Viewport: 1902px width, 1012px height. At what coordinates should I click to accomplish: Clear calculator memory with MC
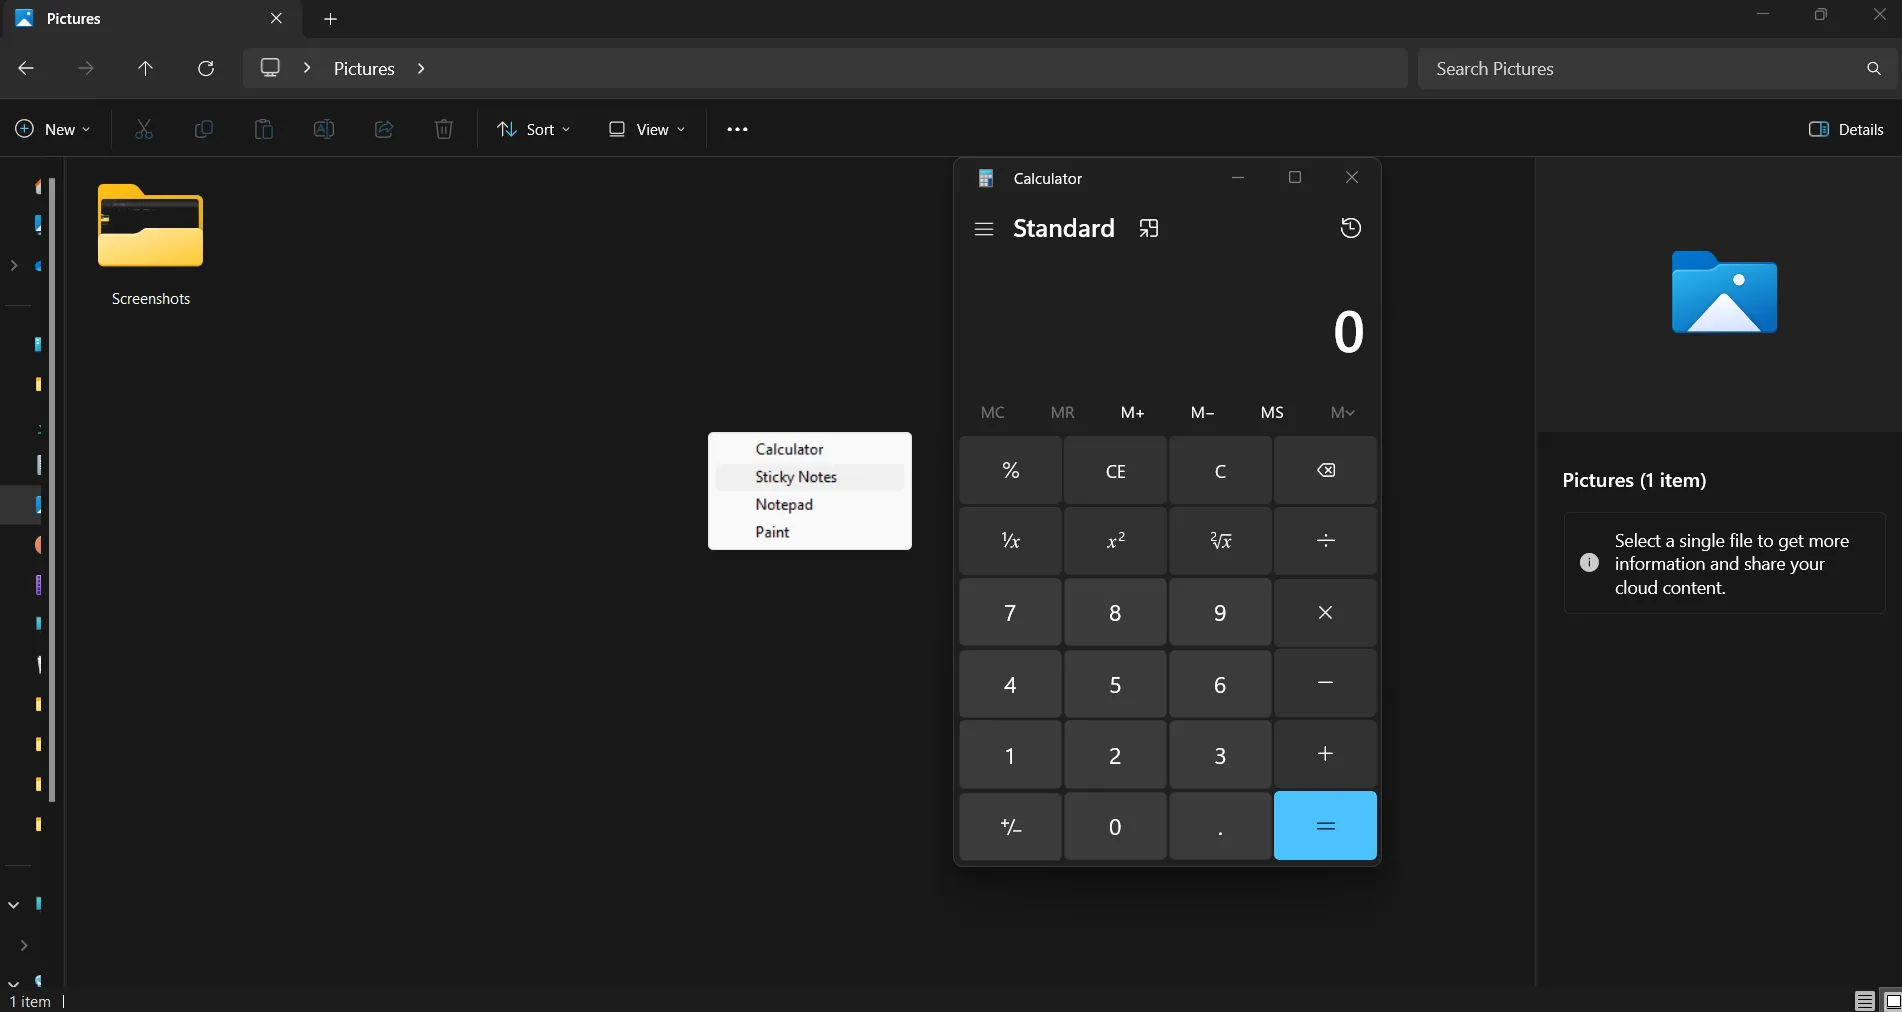993,412
